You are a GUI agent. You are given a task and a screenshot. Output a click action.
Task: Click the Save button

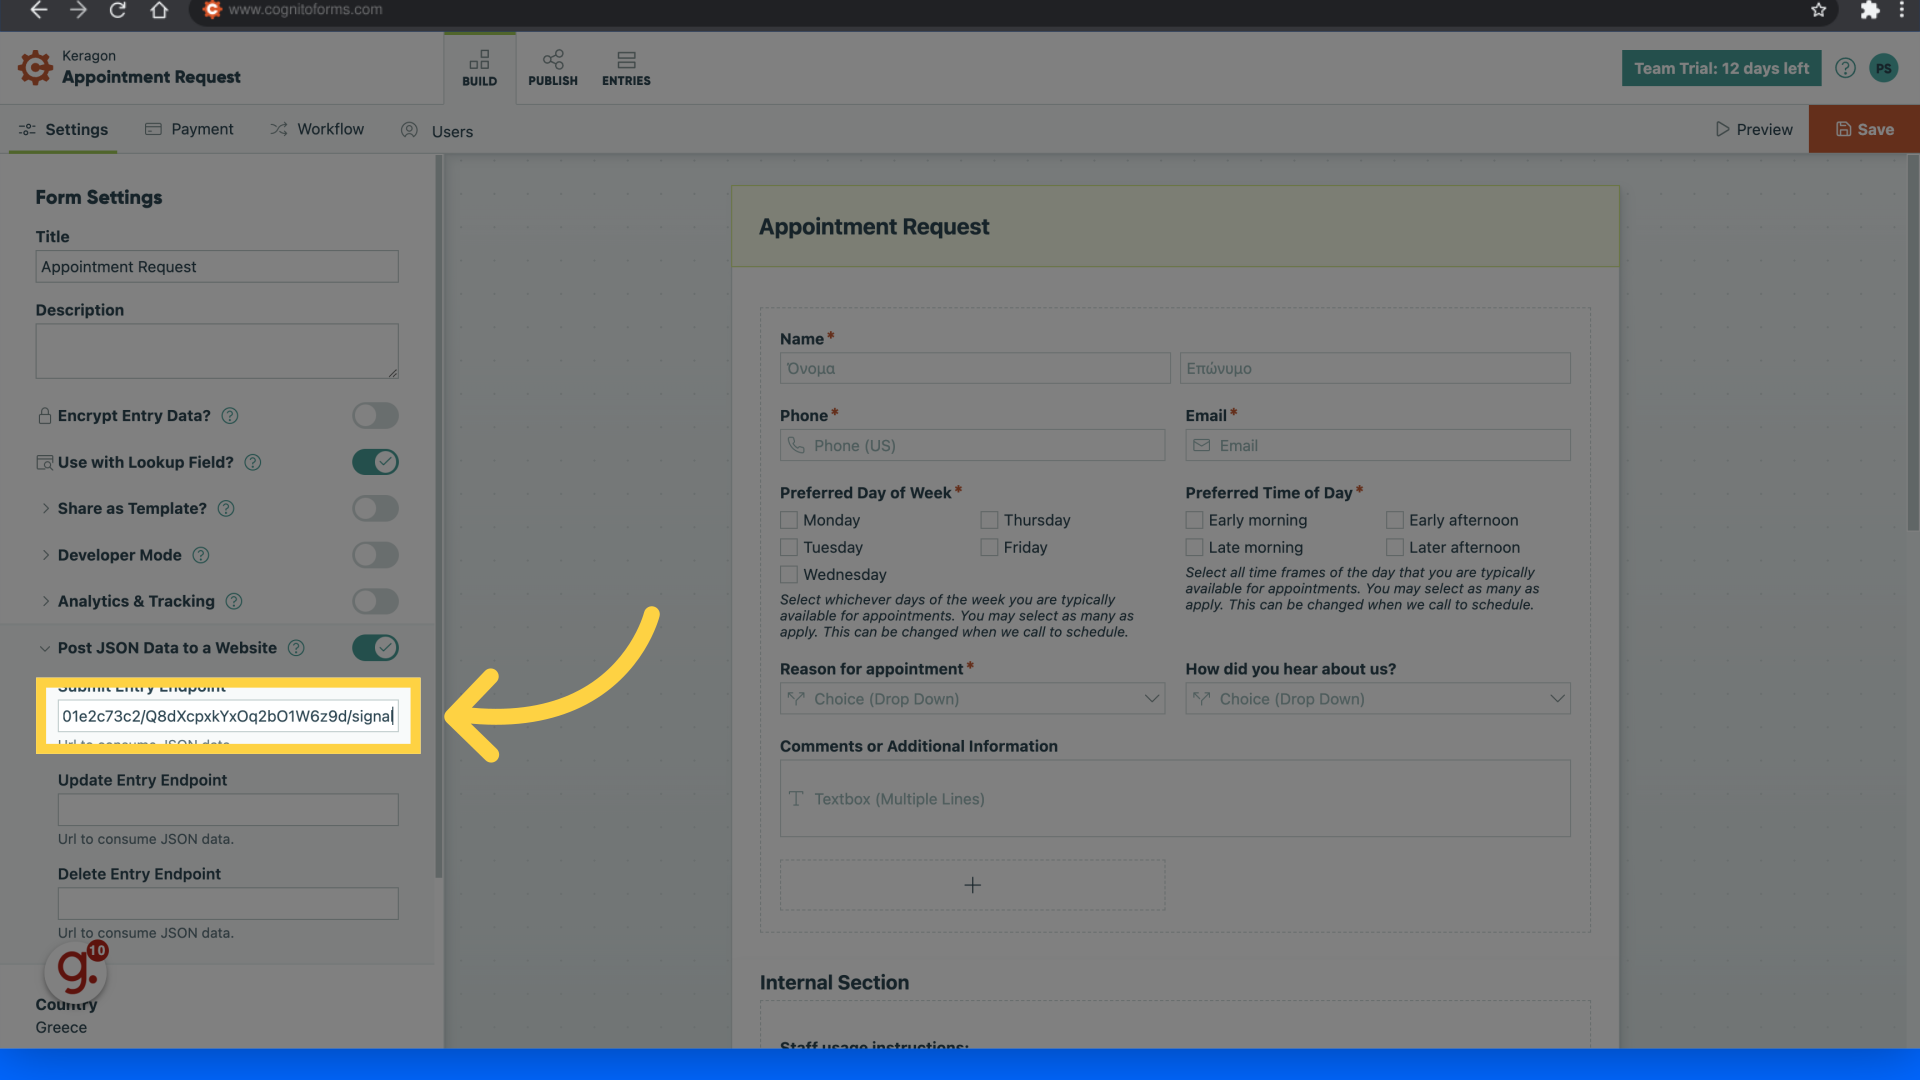[1863, 129]
